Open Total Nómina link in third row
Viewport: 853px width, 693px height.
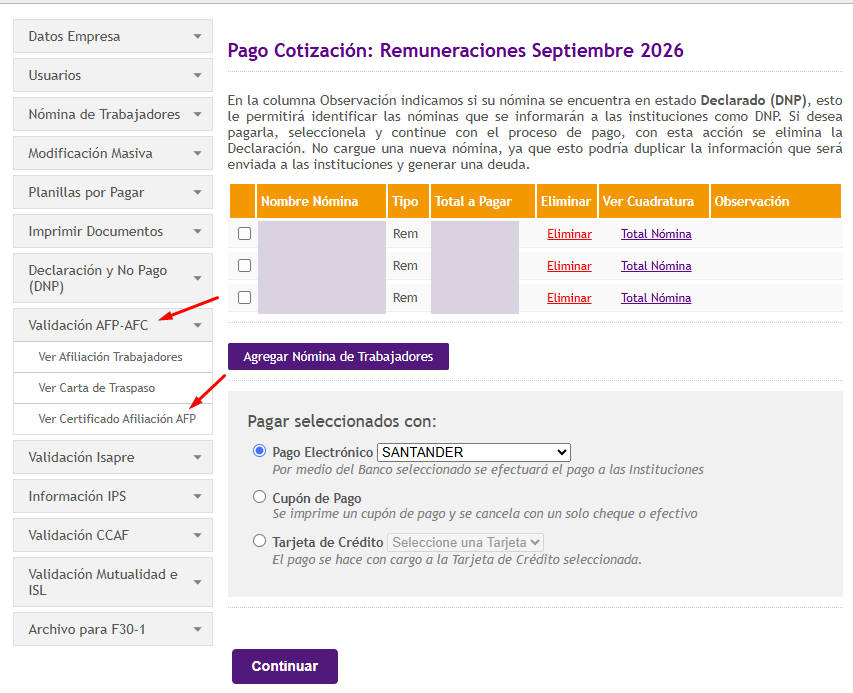pos(656,298)
